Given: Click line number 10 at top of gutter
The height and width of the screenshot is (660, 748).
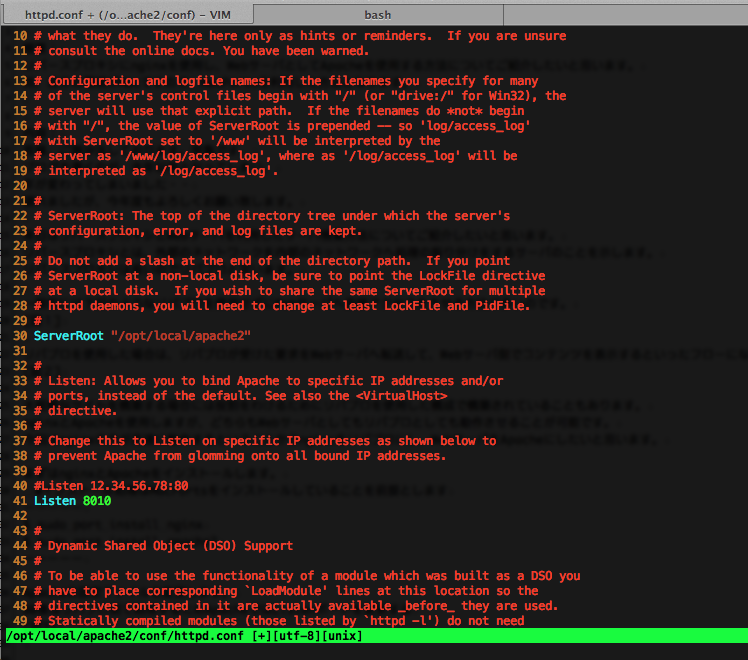Looking at the screenshot, I should pos(19,36).
